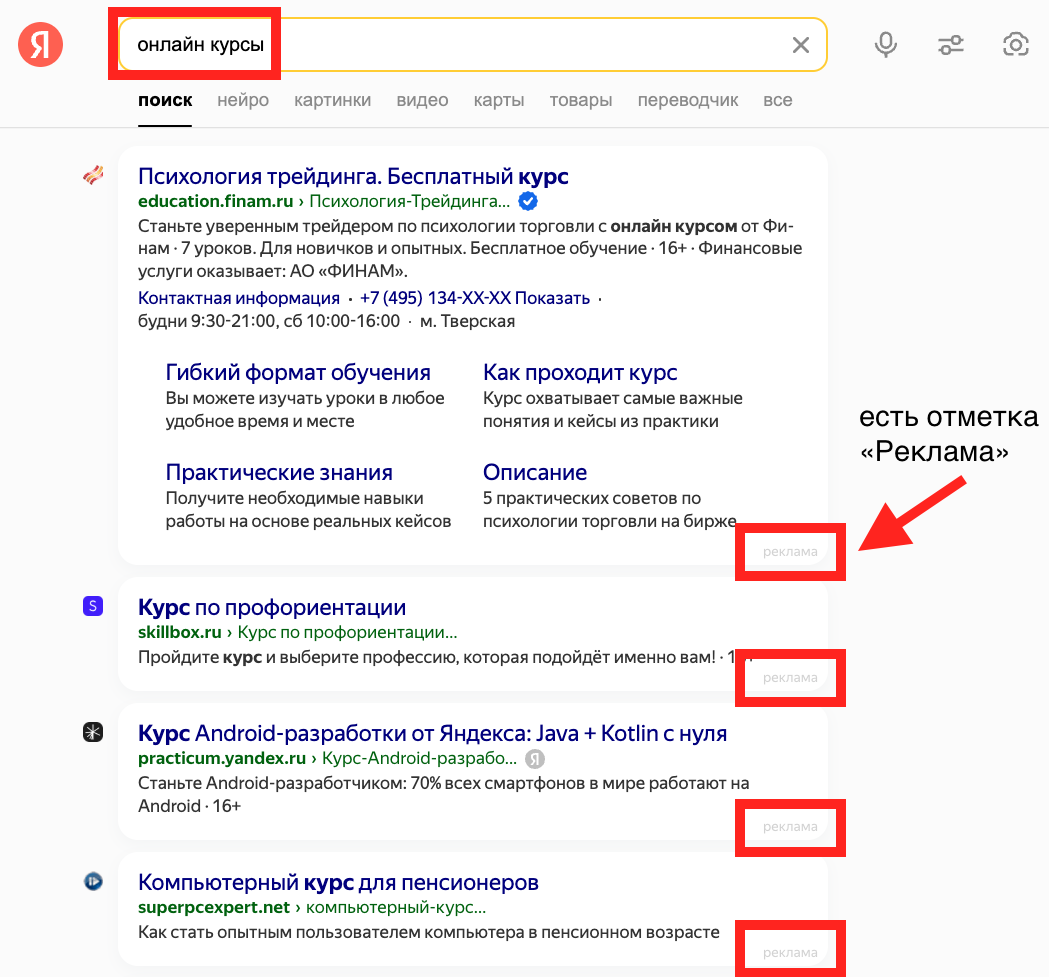Open the «Курс по профориентации...» breadcrumb
The height and width of the screenshot is (977, 1049).
347,632
